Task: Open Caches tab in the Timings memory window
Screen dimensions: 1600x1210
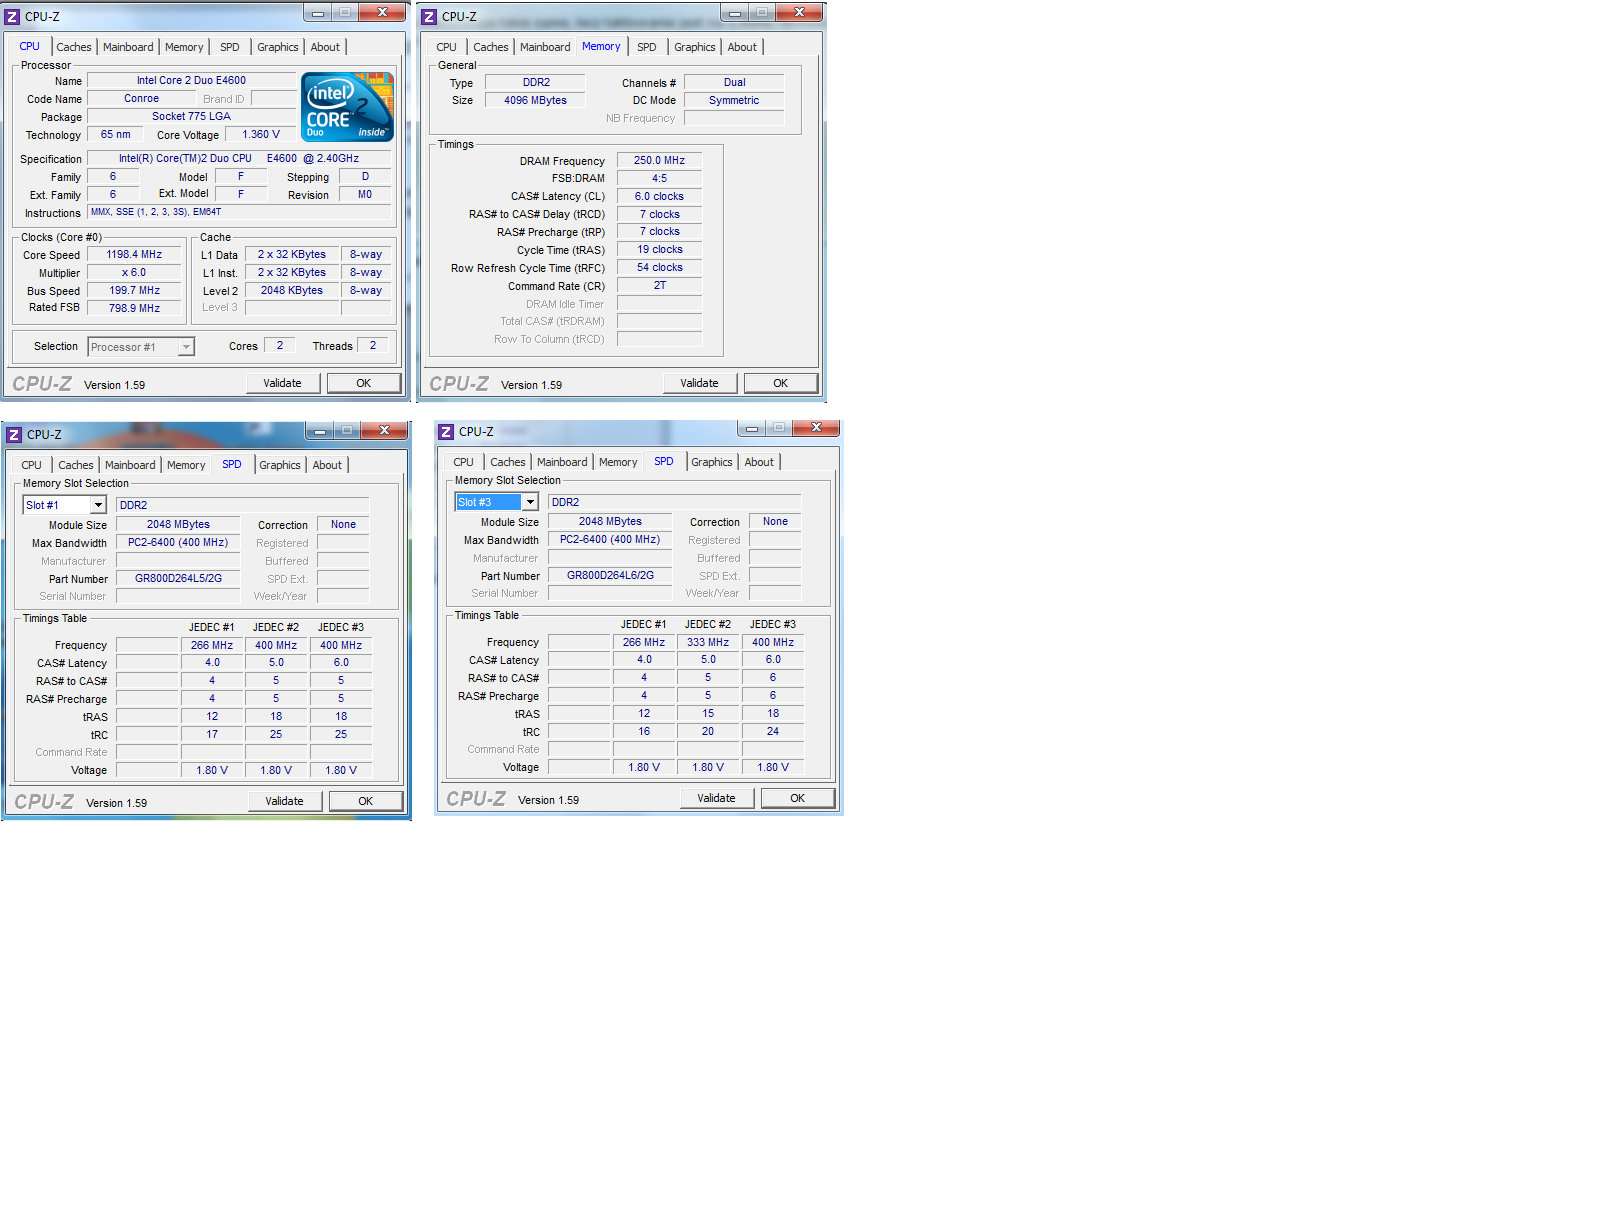Action: tap(491, 47)
